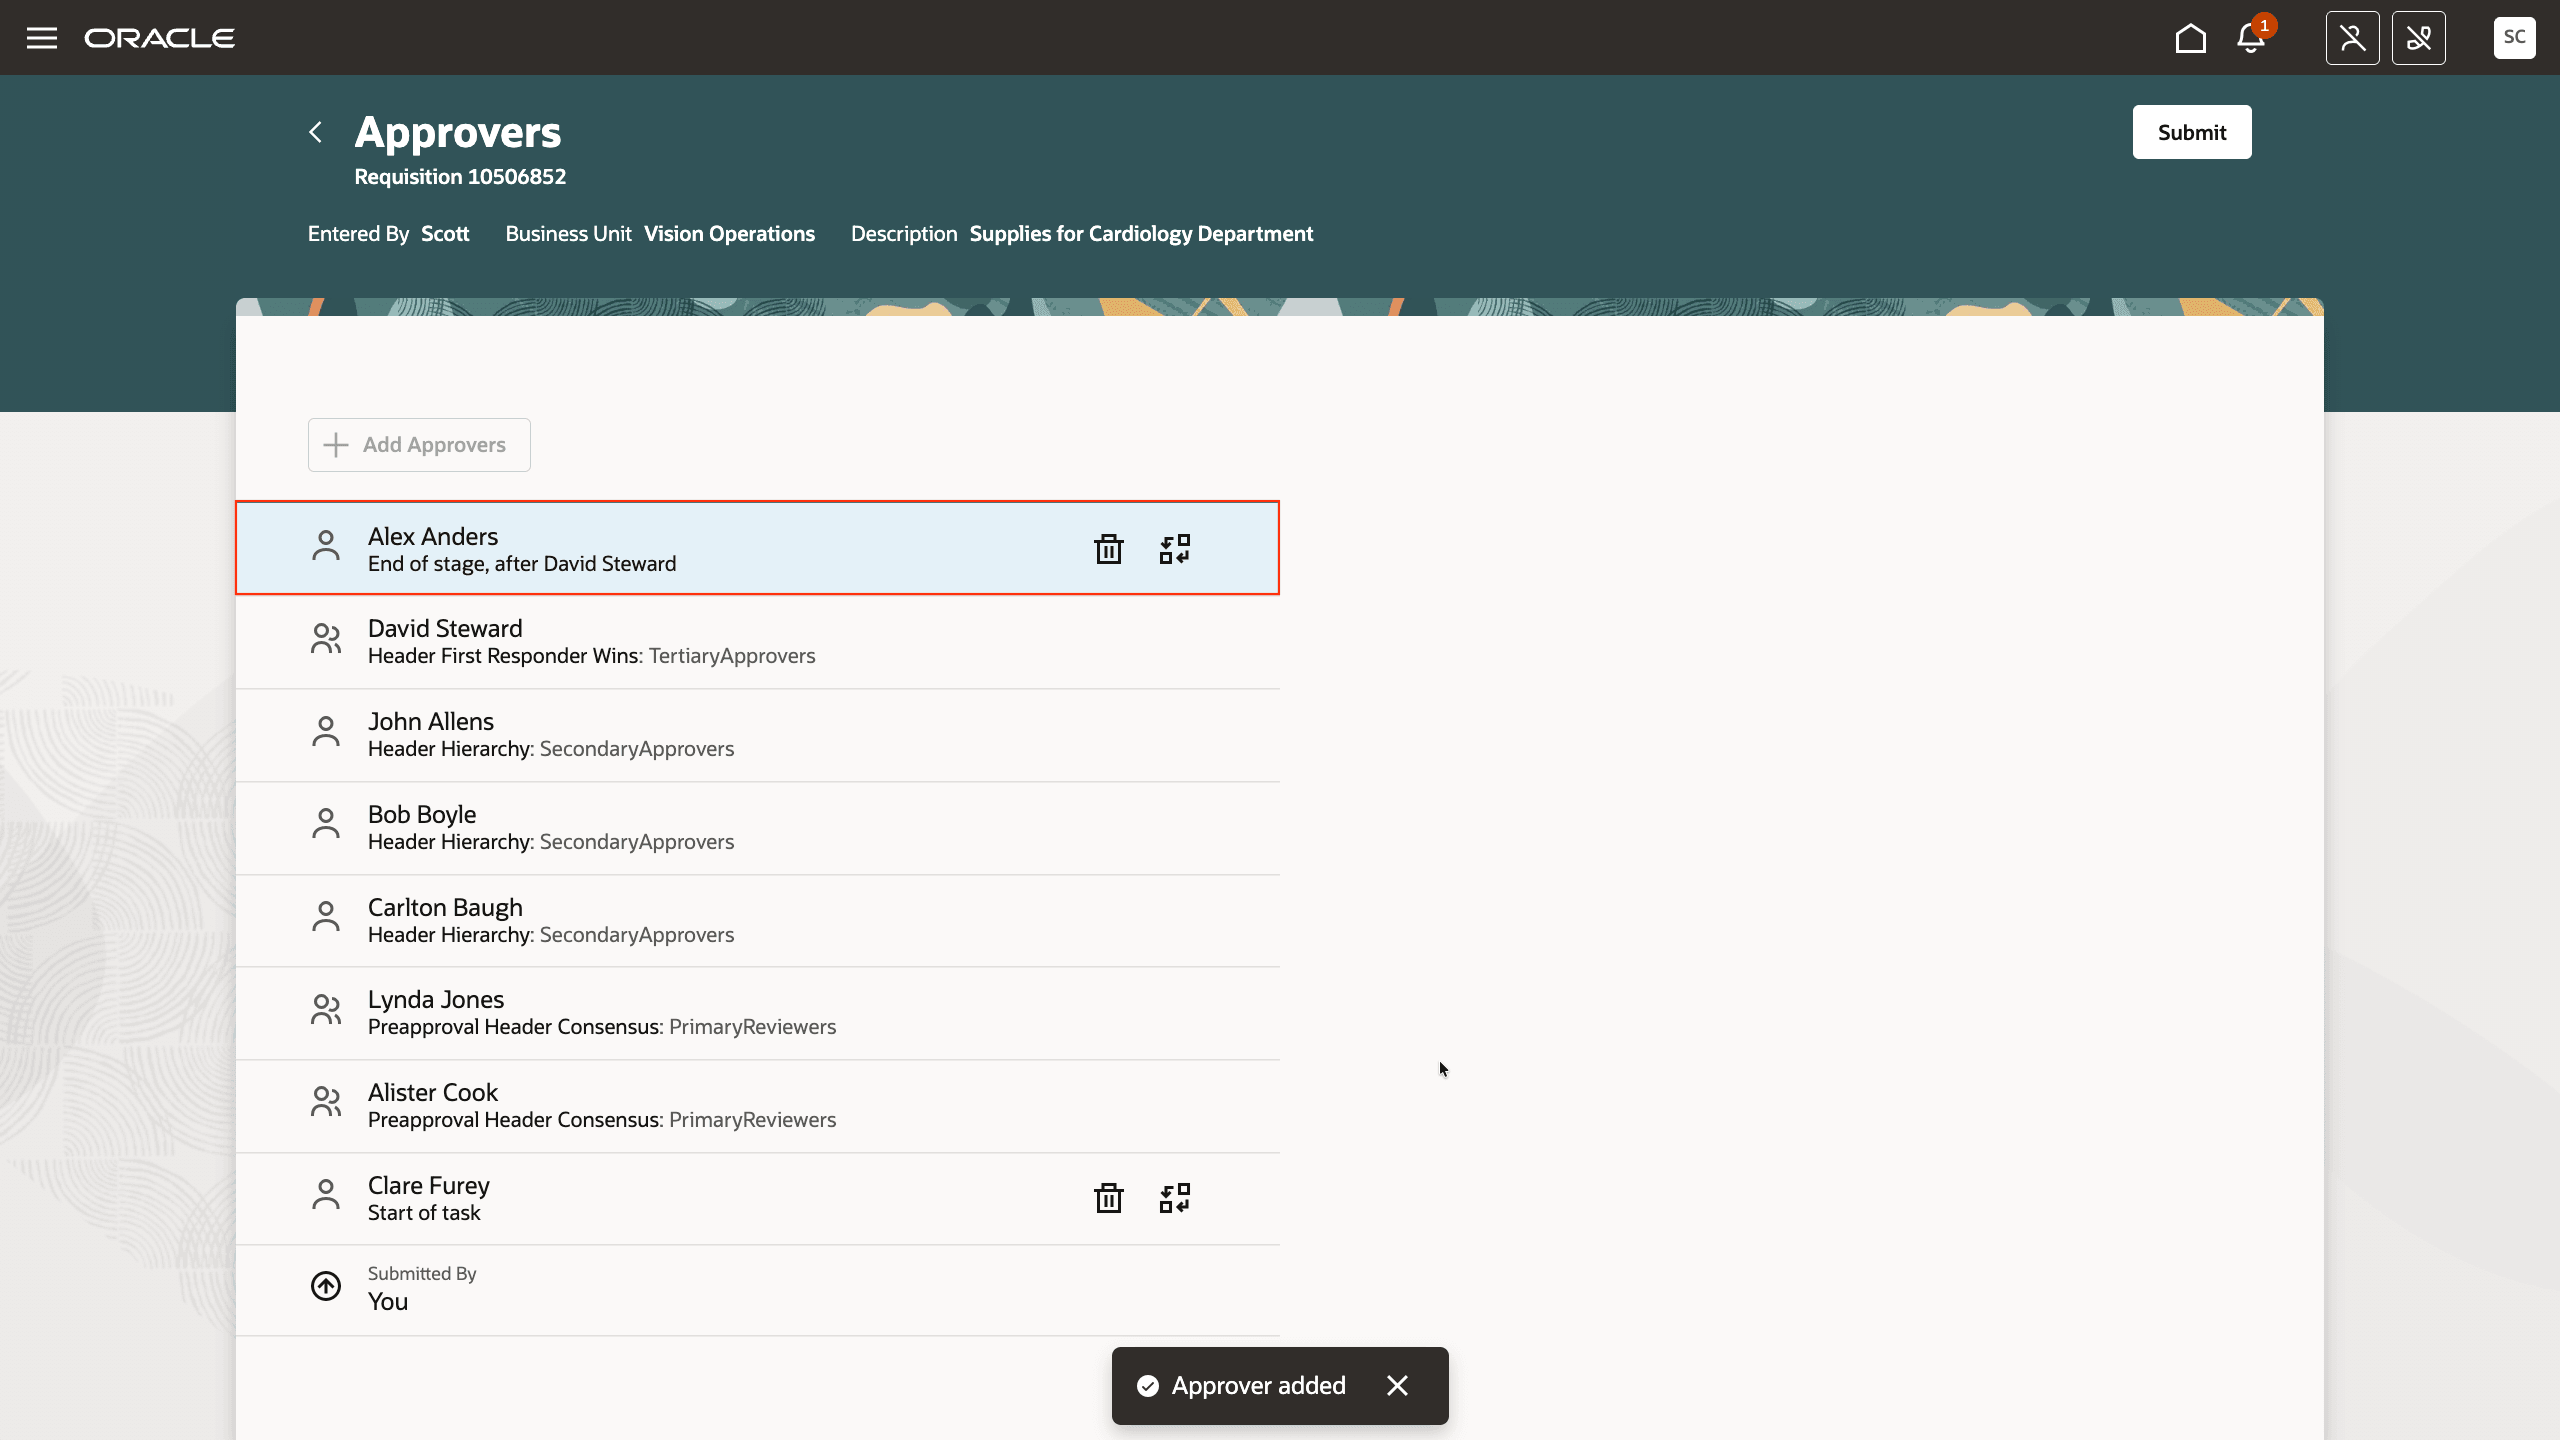The height and width of the screenshot is (1440, 2560).
Task: Open the hamburger navigation menu
Action: pos(41,38)
